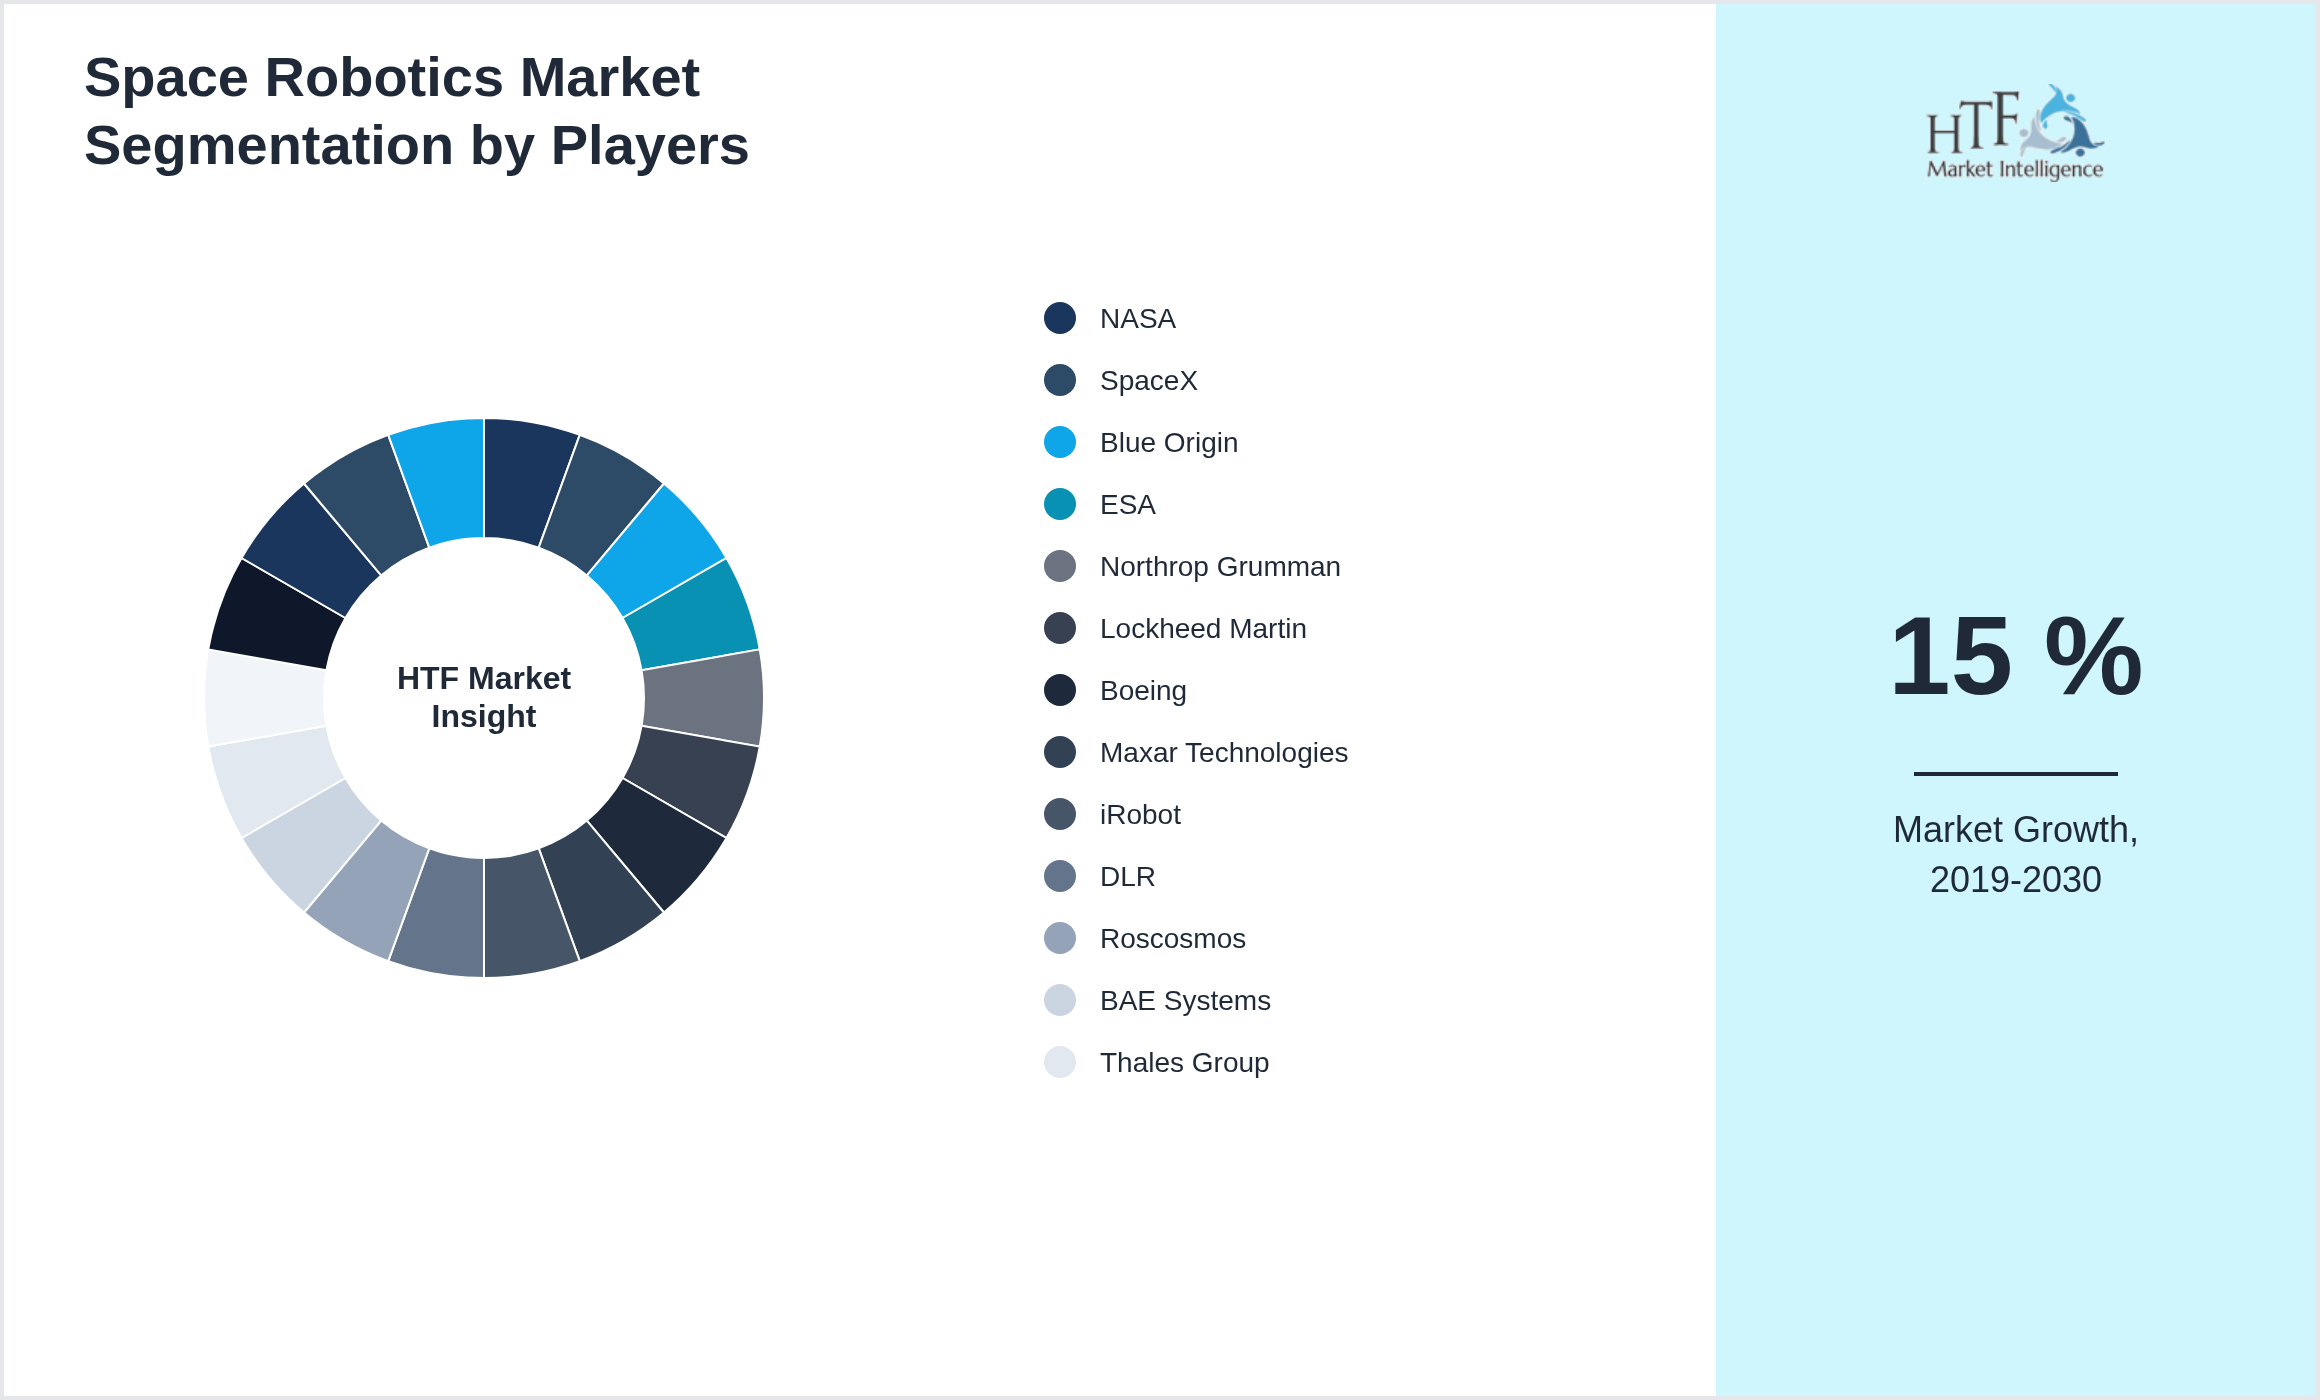This screenshot has width=2320, height=1400.
Task: Select the NASA legend label
Action: pos(1137,319)
